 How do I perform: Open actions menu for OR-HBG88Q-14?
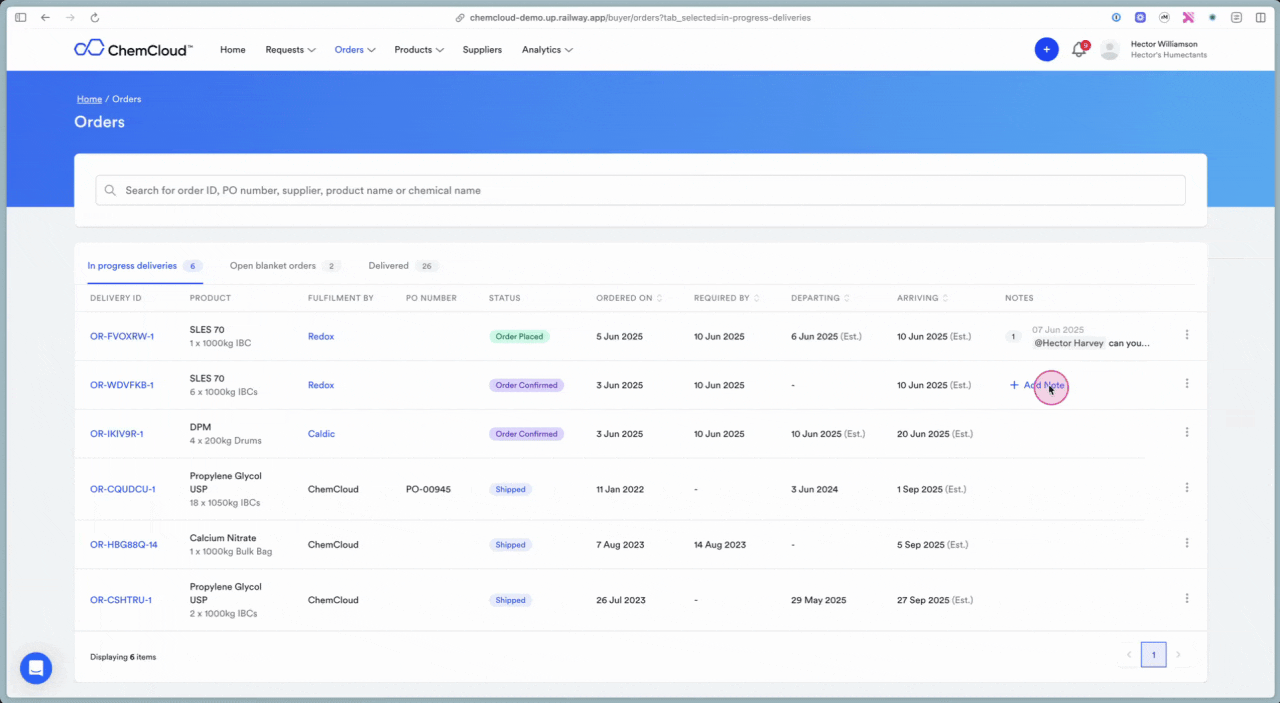1187,543
